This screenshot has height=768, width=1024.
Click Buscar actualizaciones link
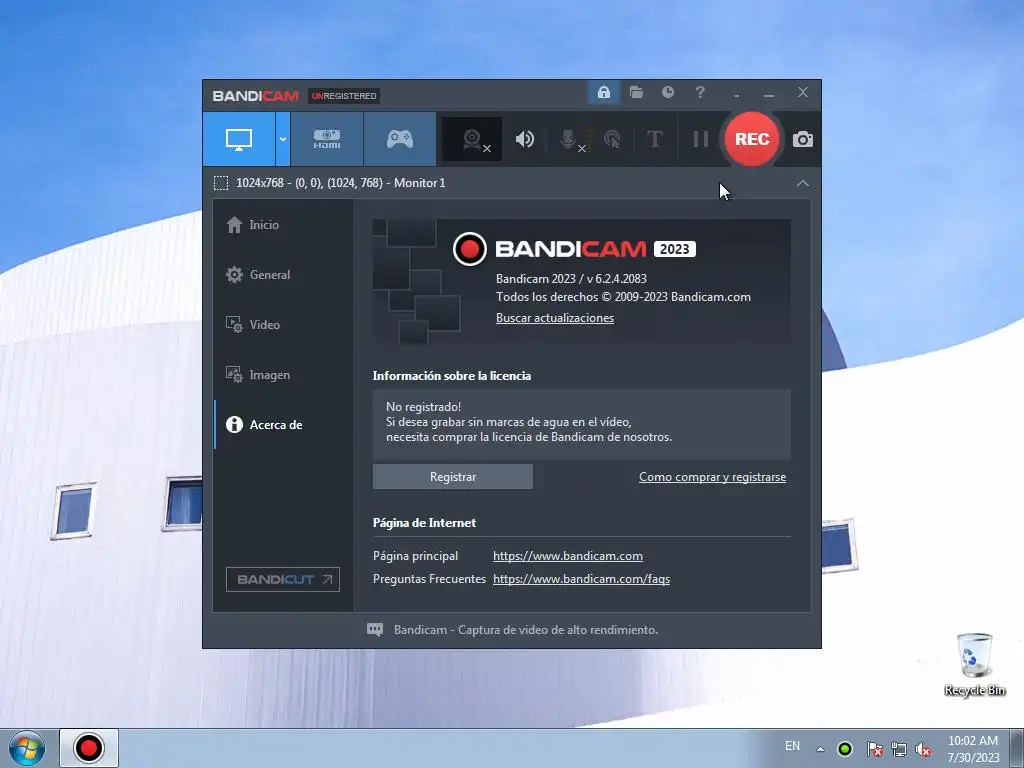point(554,318)
